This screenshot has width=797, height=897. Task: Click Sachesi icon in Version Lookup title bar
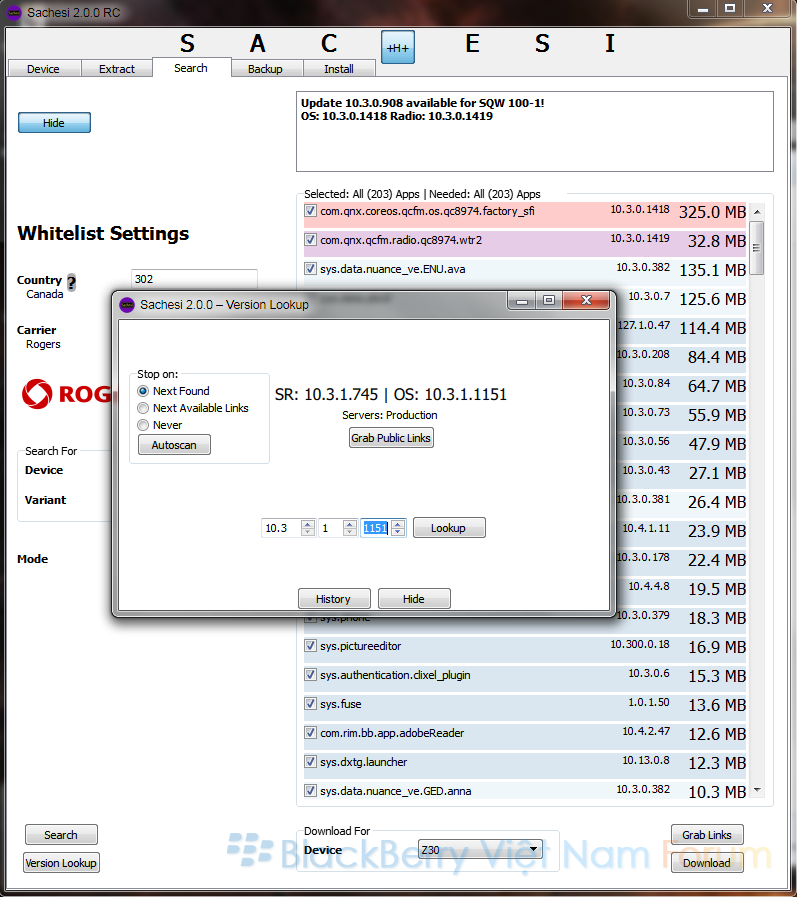pyautogui.click(x=126, y=305)
